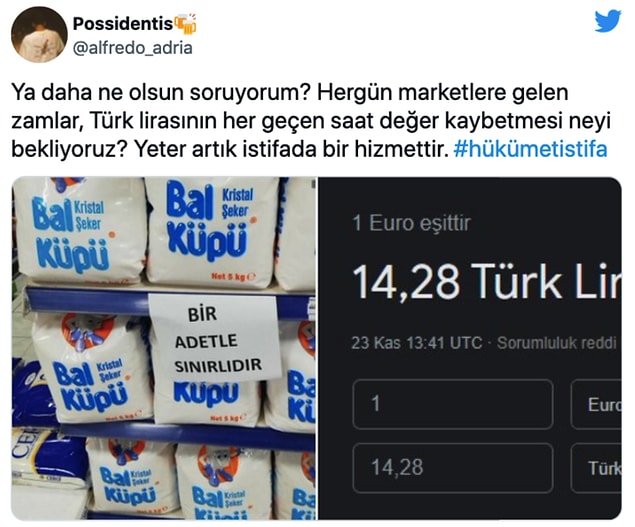Open the Possidentis display name

pos(123,24)
